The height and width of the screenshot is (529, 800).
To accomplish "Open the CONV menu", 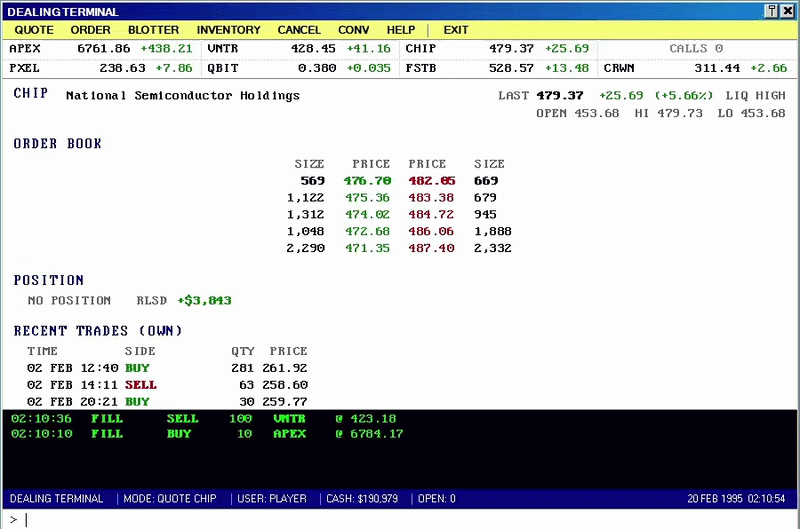I will [353, 30].
